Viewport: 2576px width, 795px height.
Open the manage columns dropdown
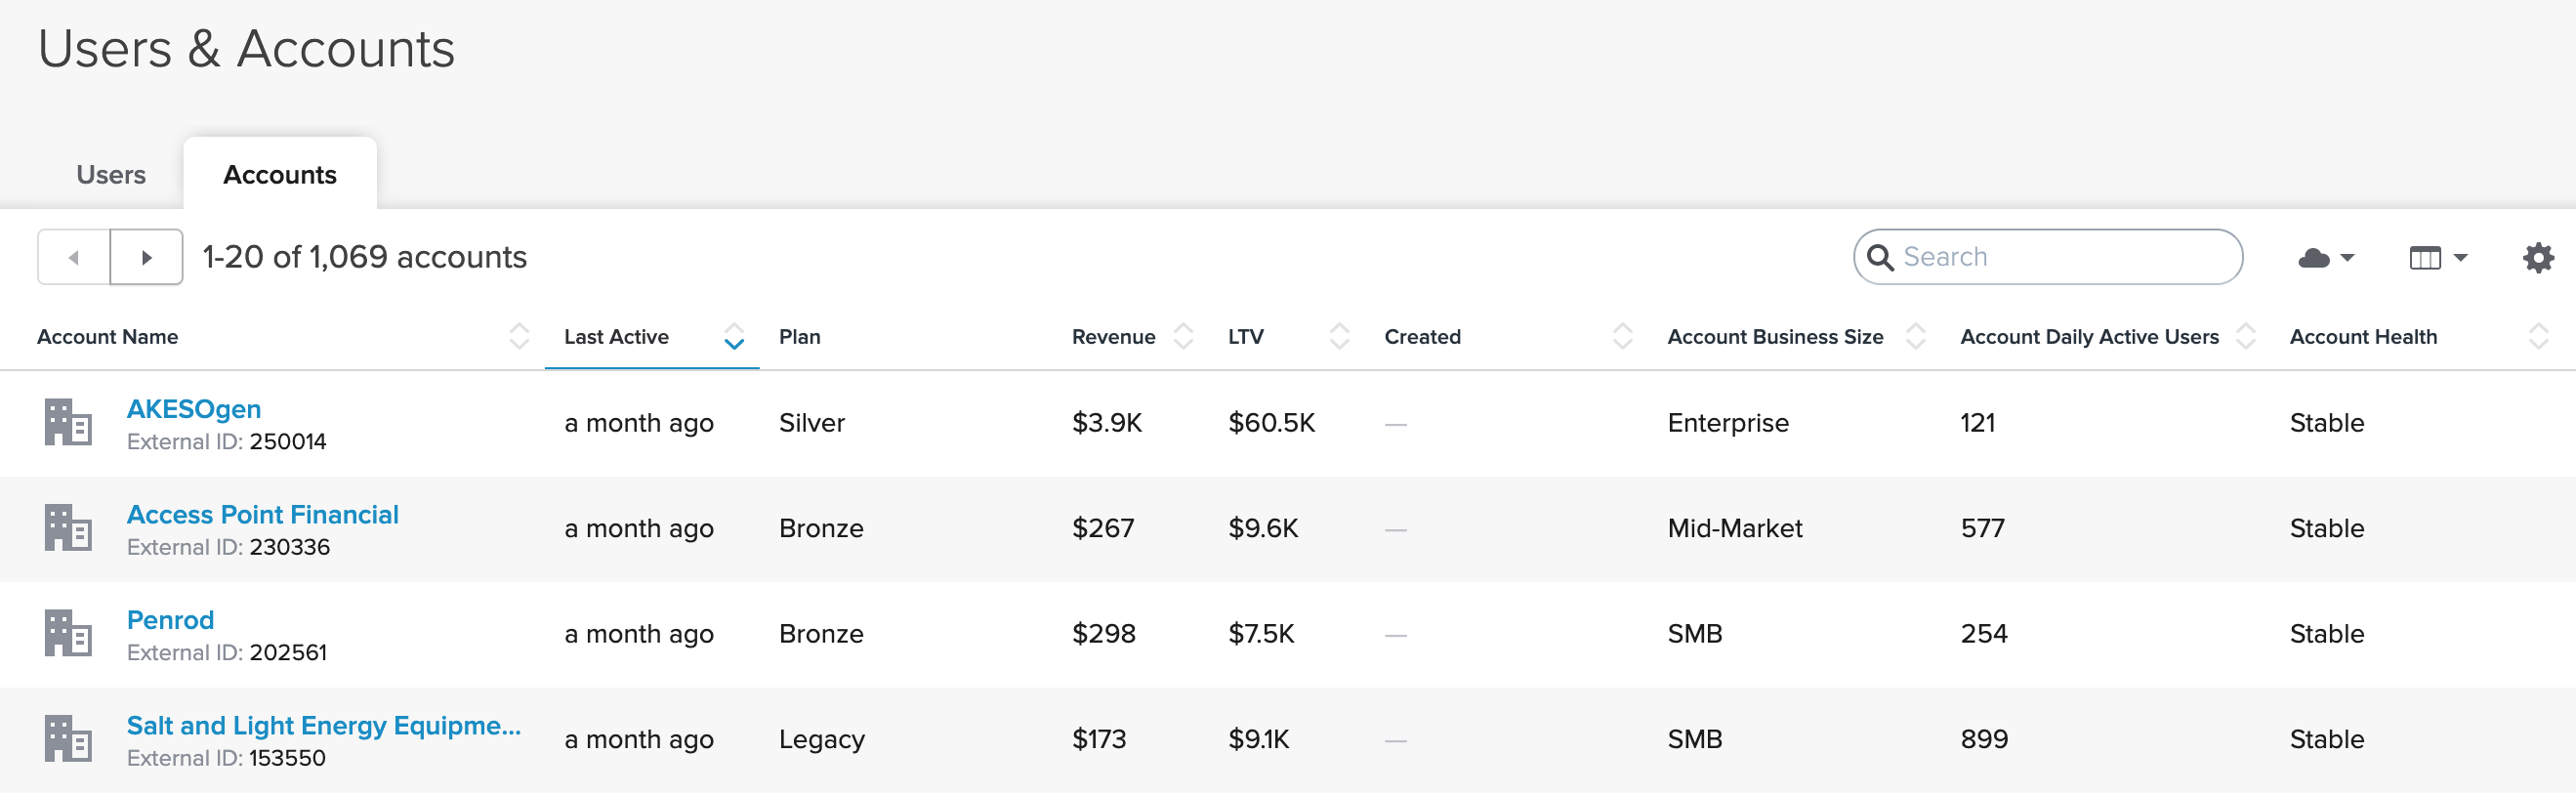pyautogui.click(x=2437, y=258)
